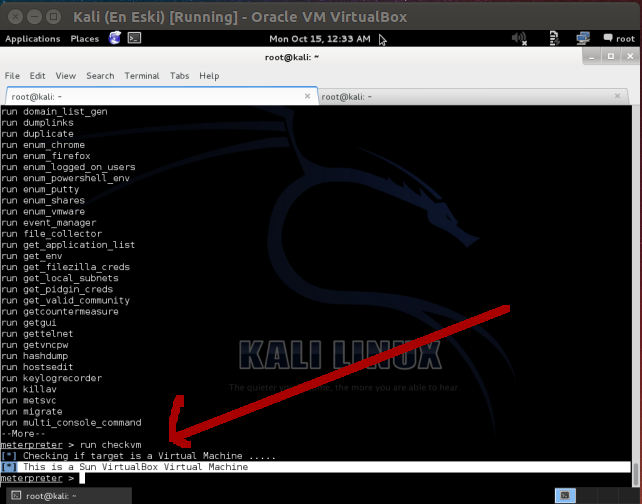Open the Places menu
The width and height of the screenshot is (642, 504).
coord(84,39)
